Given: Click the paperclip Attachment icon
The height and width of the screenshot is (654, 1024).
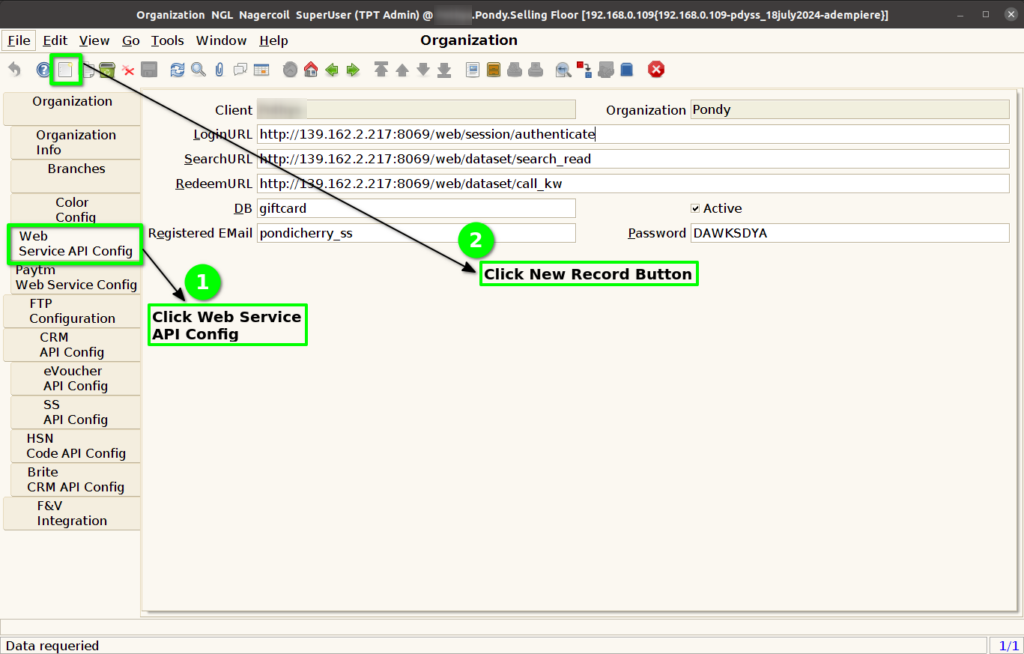Looking at the screenshot, I should pyautogui.click(x=219, y=69).
